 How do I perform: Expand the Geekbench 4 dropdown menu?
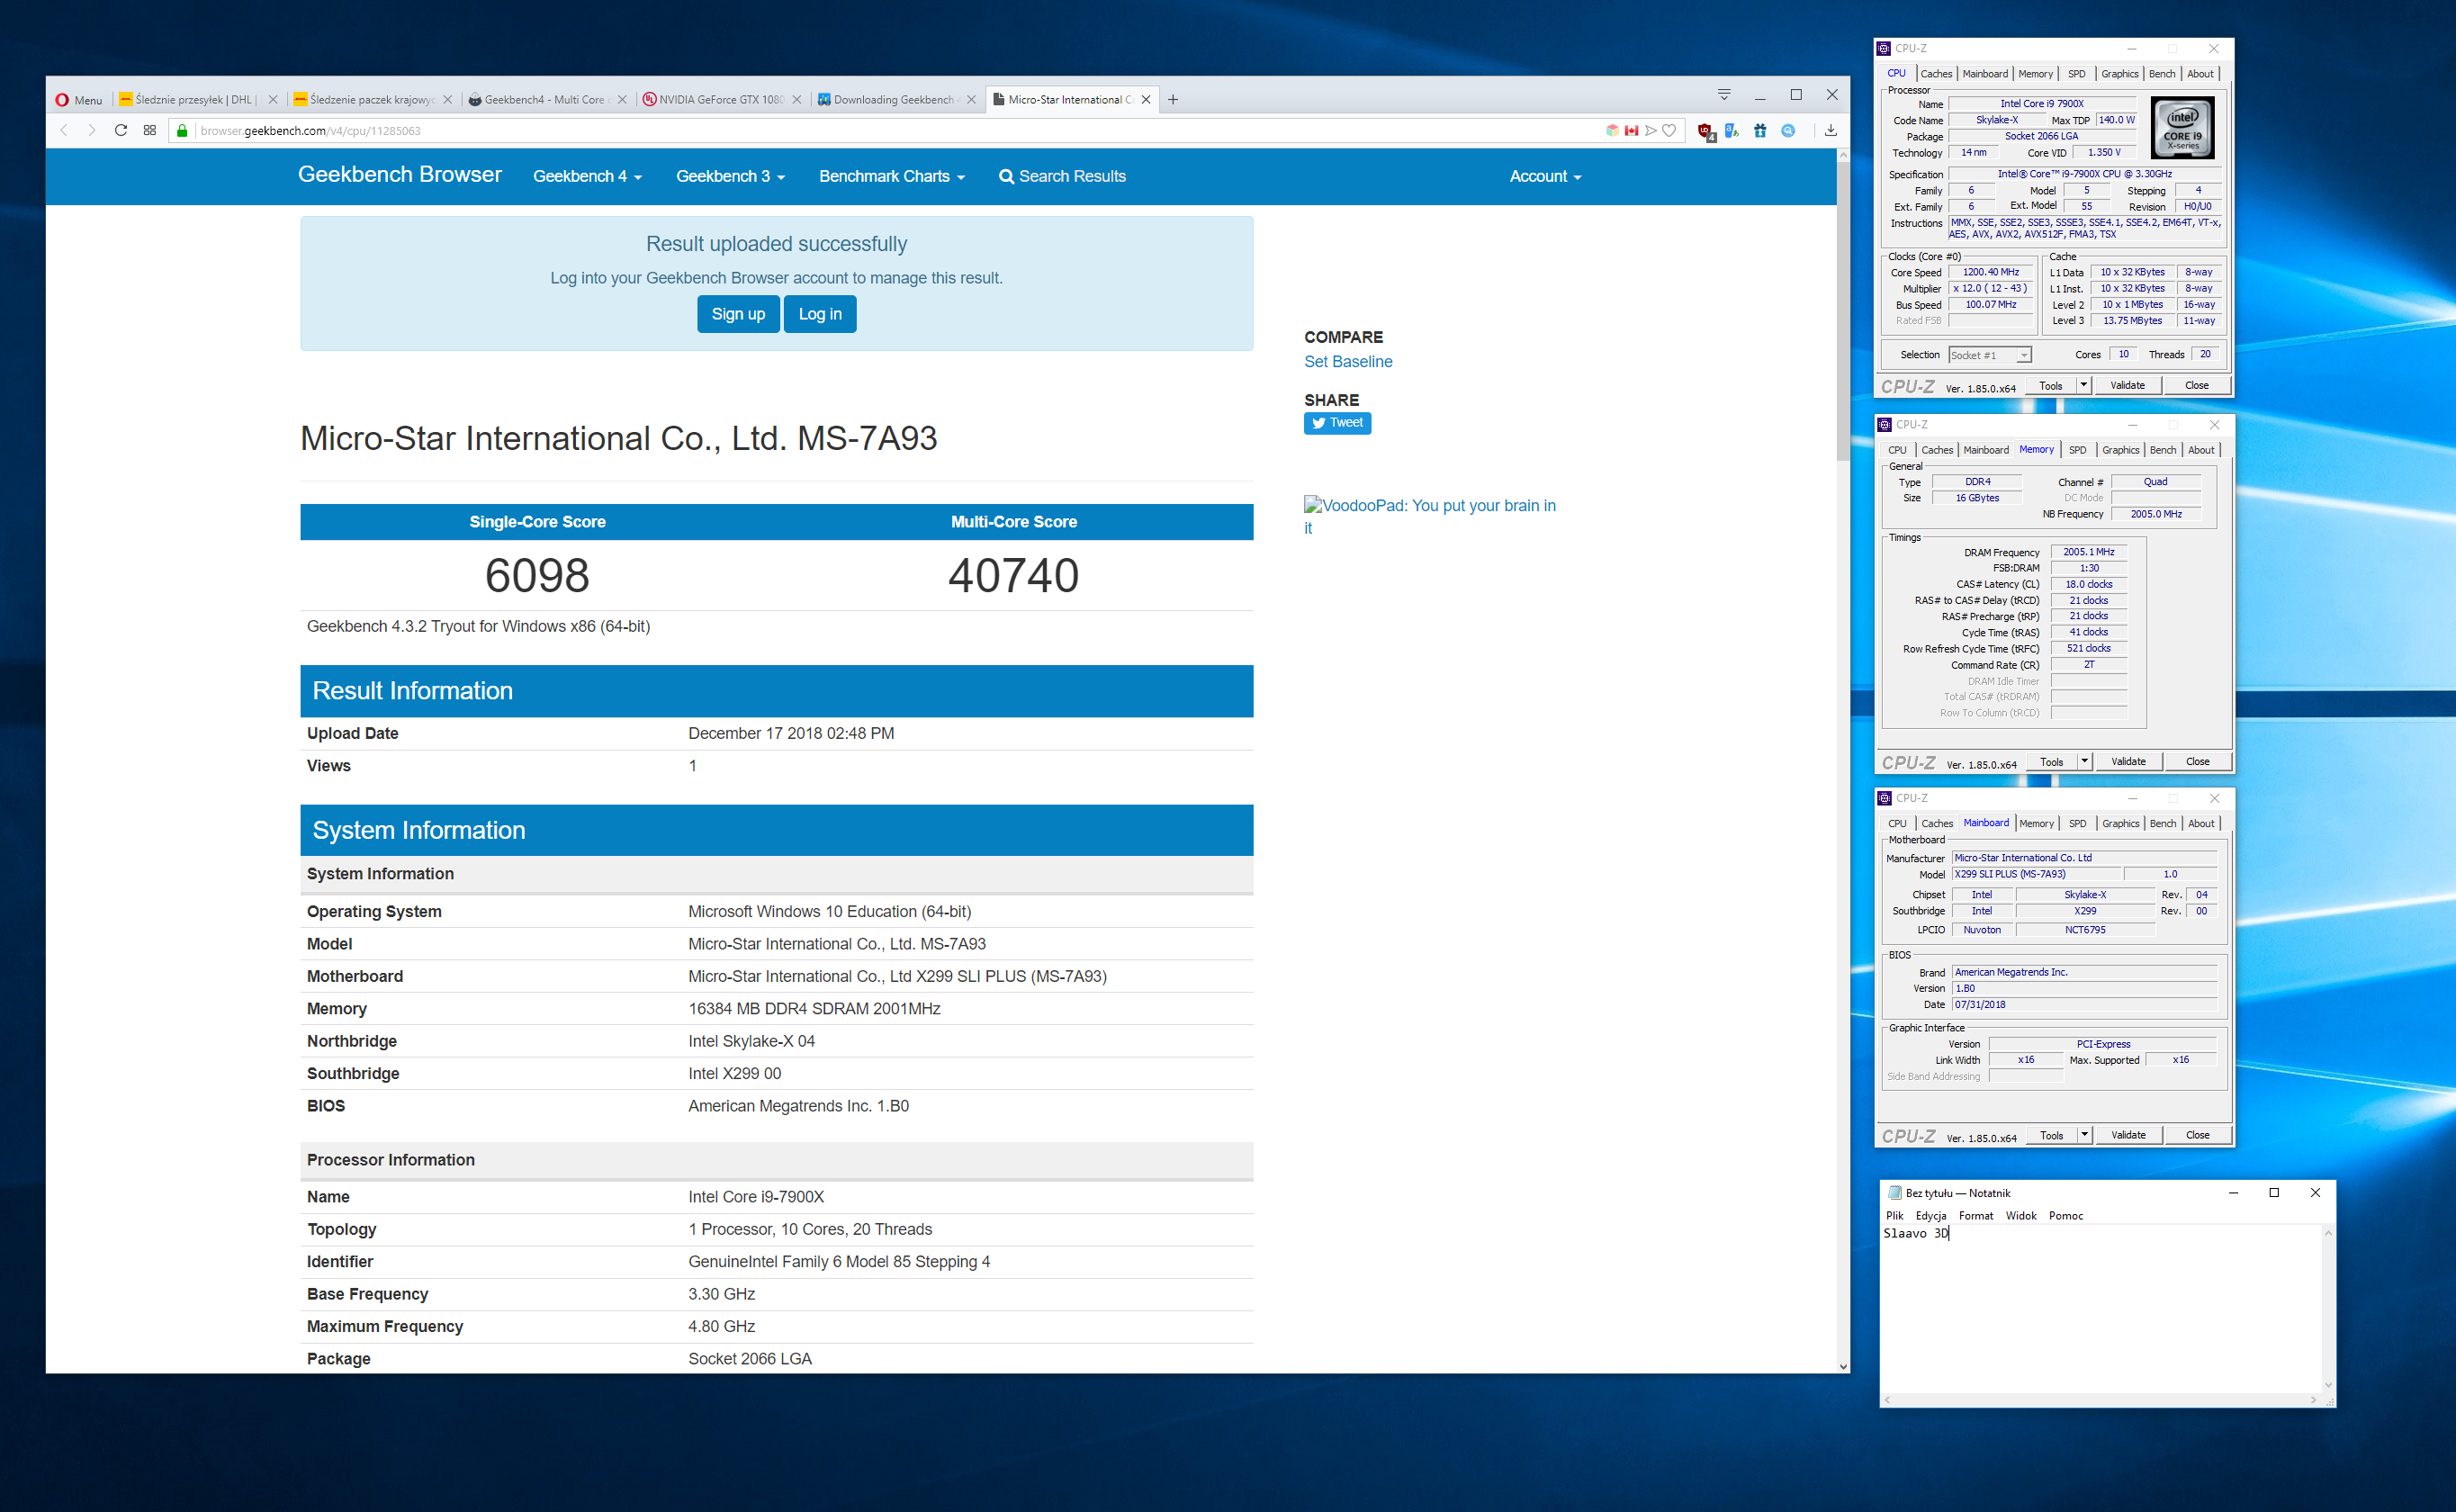pyautogui.click(x=587, y=177)
